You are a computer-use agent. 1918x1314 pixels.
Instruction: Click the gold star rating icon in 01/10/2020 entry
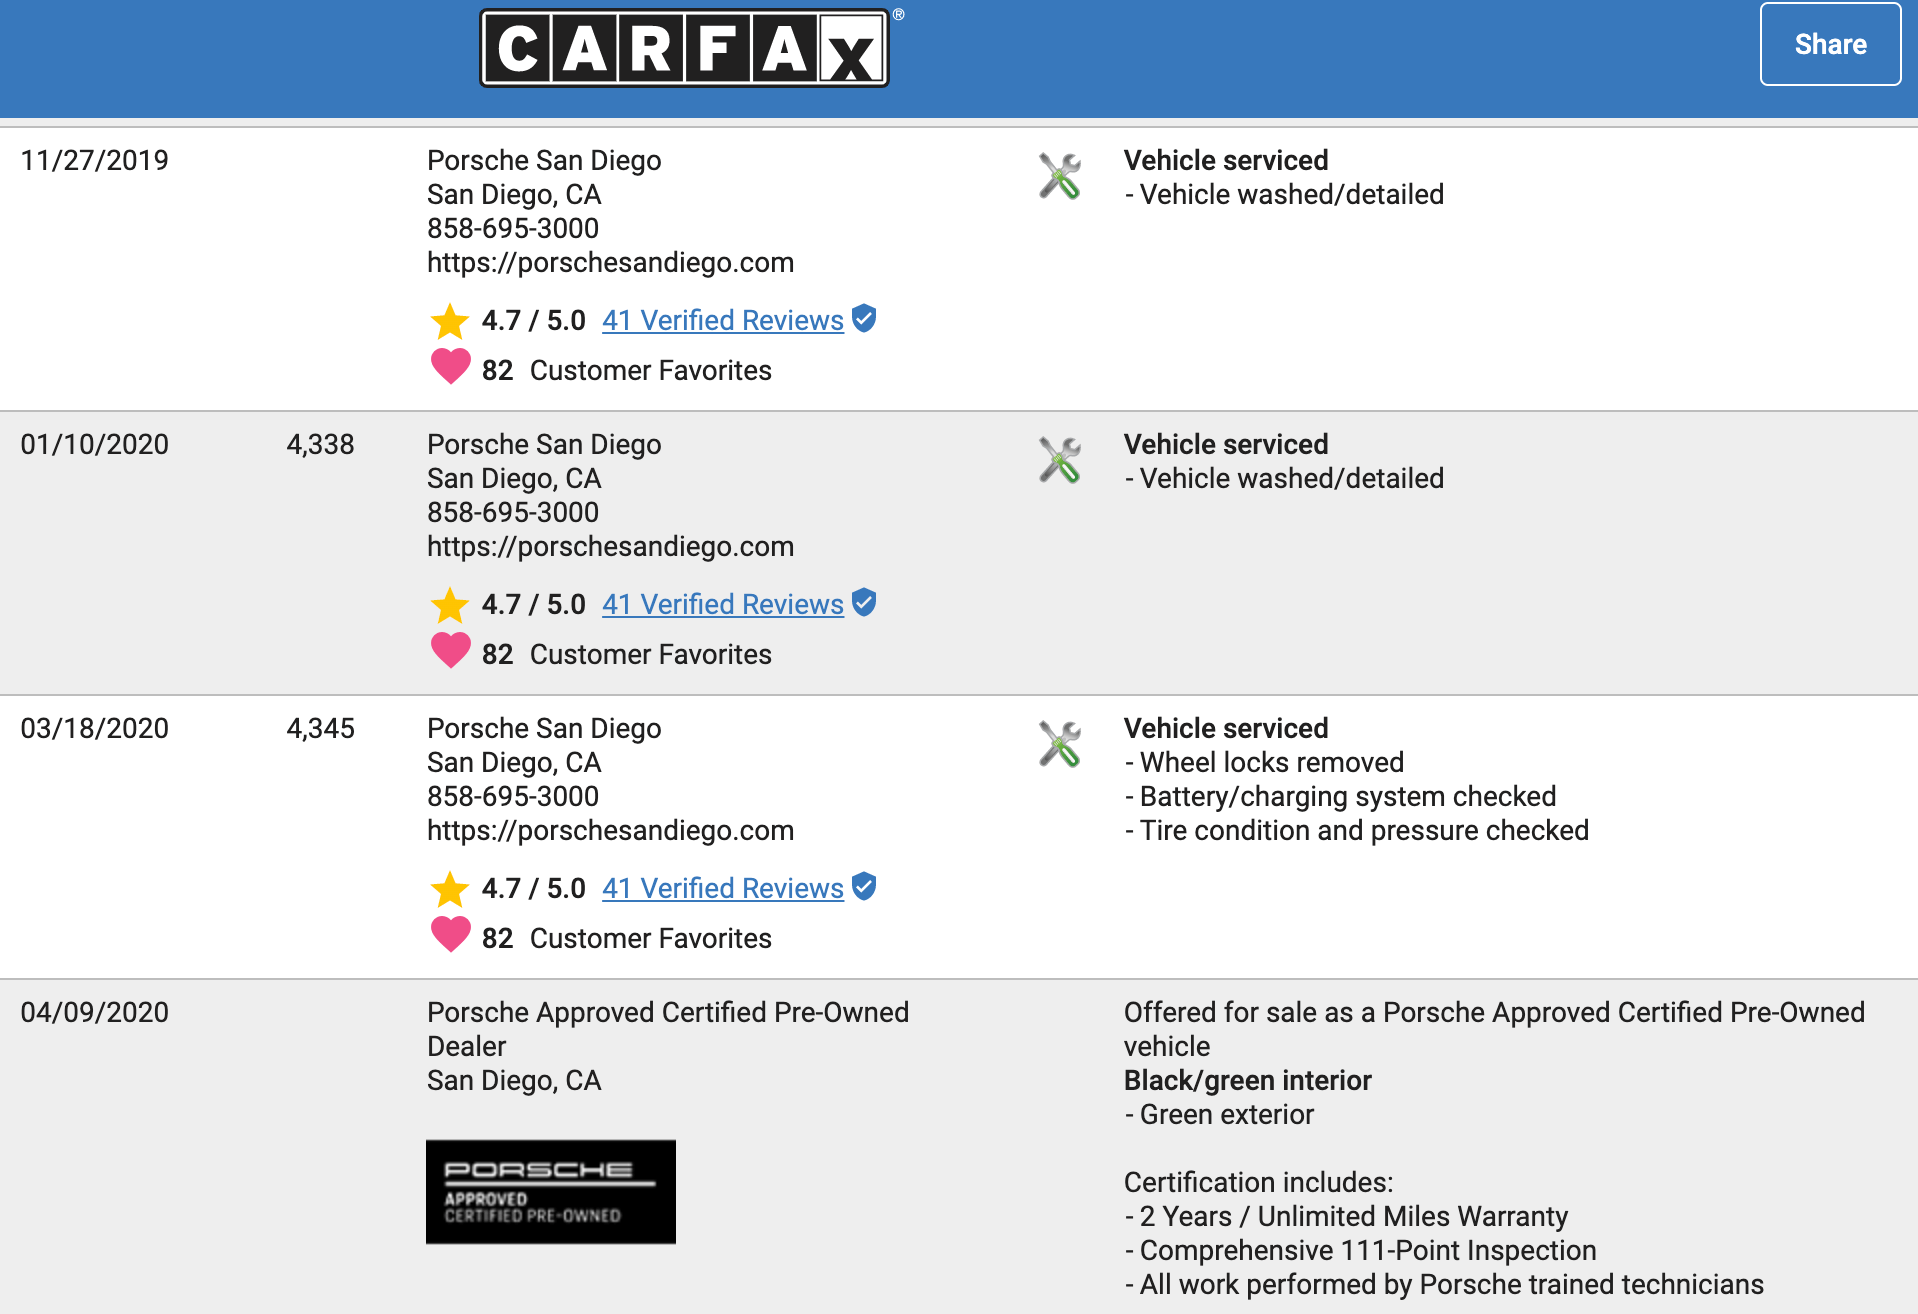(450, 605)
